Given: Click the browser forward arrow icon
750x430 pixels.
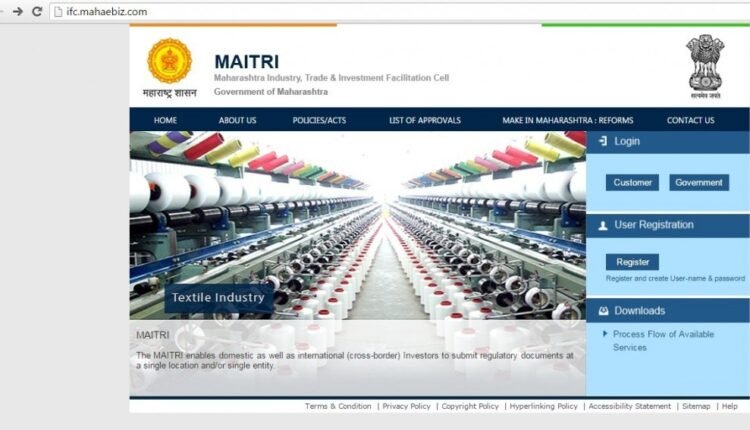Looking at the screenshot, I should coord(17,11).
